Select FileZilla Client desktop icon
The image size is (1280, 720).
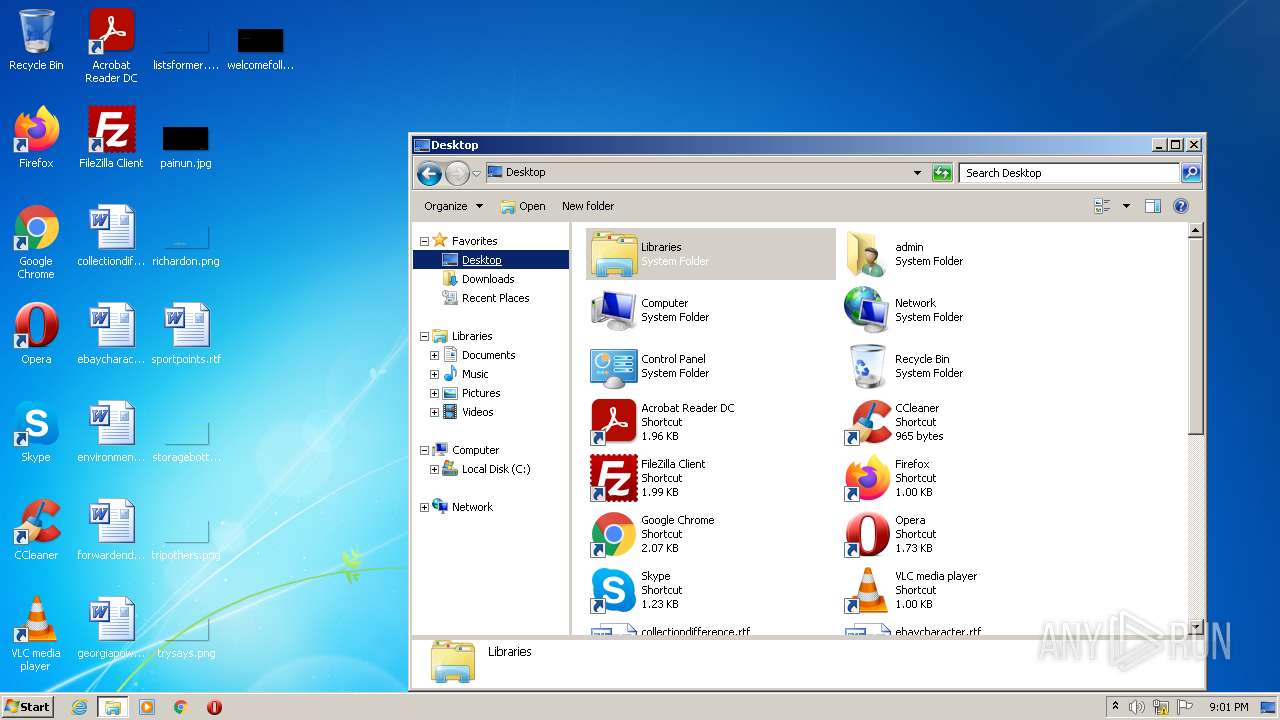click(x=111, y=138)
